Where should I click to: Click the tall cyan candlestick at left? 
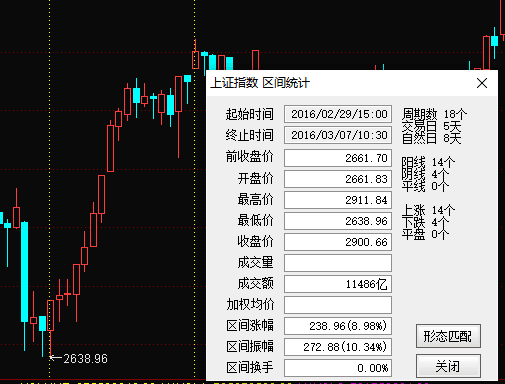pos(24,272)
